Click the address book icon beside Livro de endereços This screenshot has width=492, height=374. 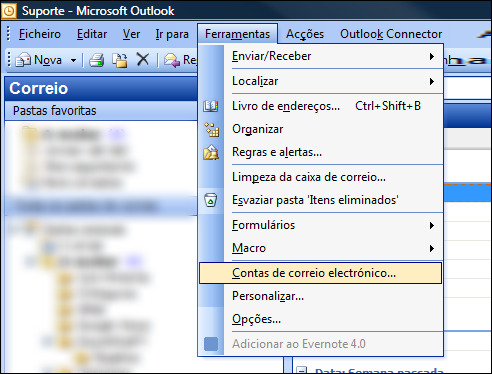[211, 106]
